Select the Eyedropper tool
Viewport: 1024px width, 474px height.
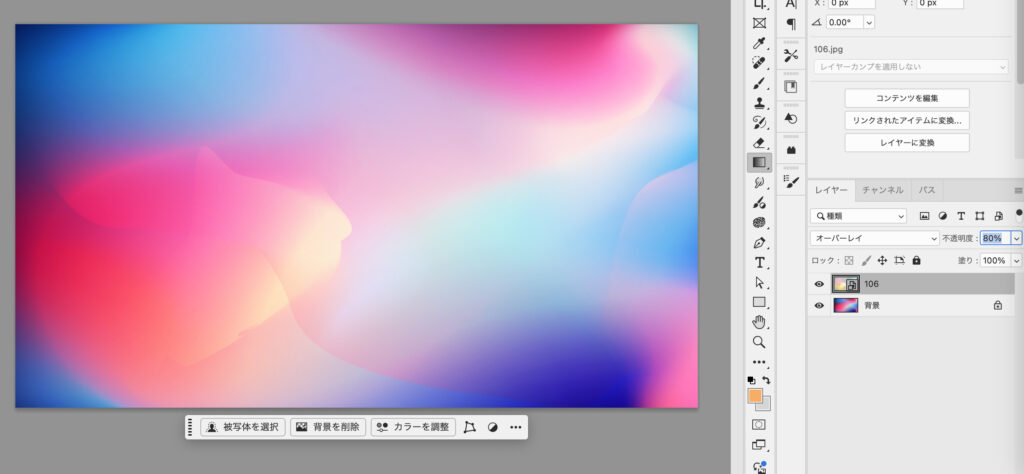pyautogui.click(x=759, y=43)
